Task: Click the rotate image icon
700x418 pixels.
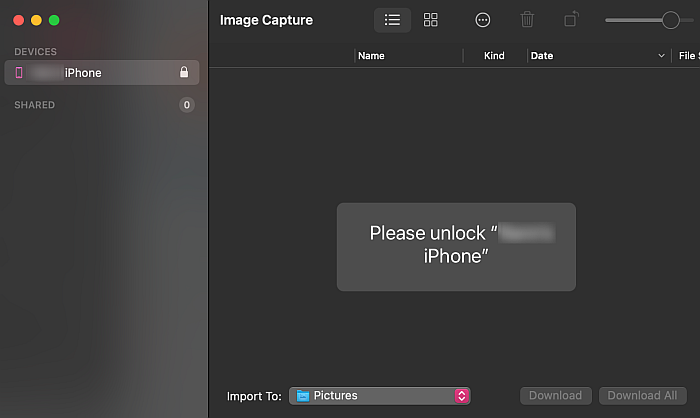Action: click(x=571, y=19)
